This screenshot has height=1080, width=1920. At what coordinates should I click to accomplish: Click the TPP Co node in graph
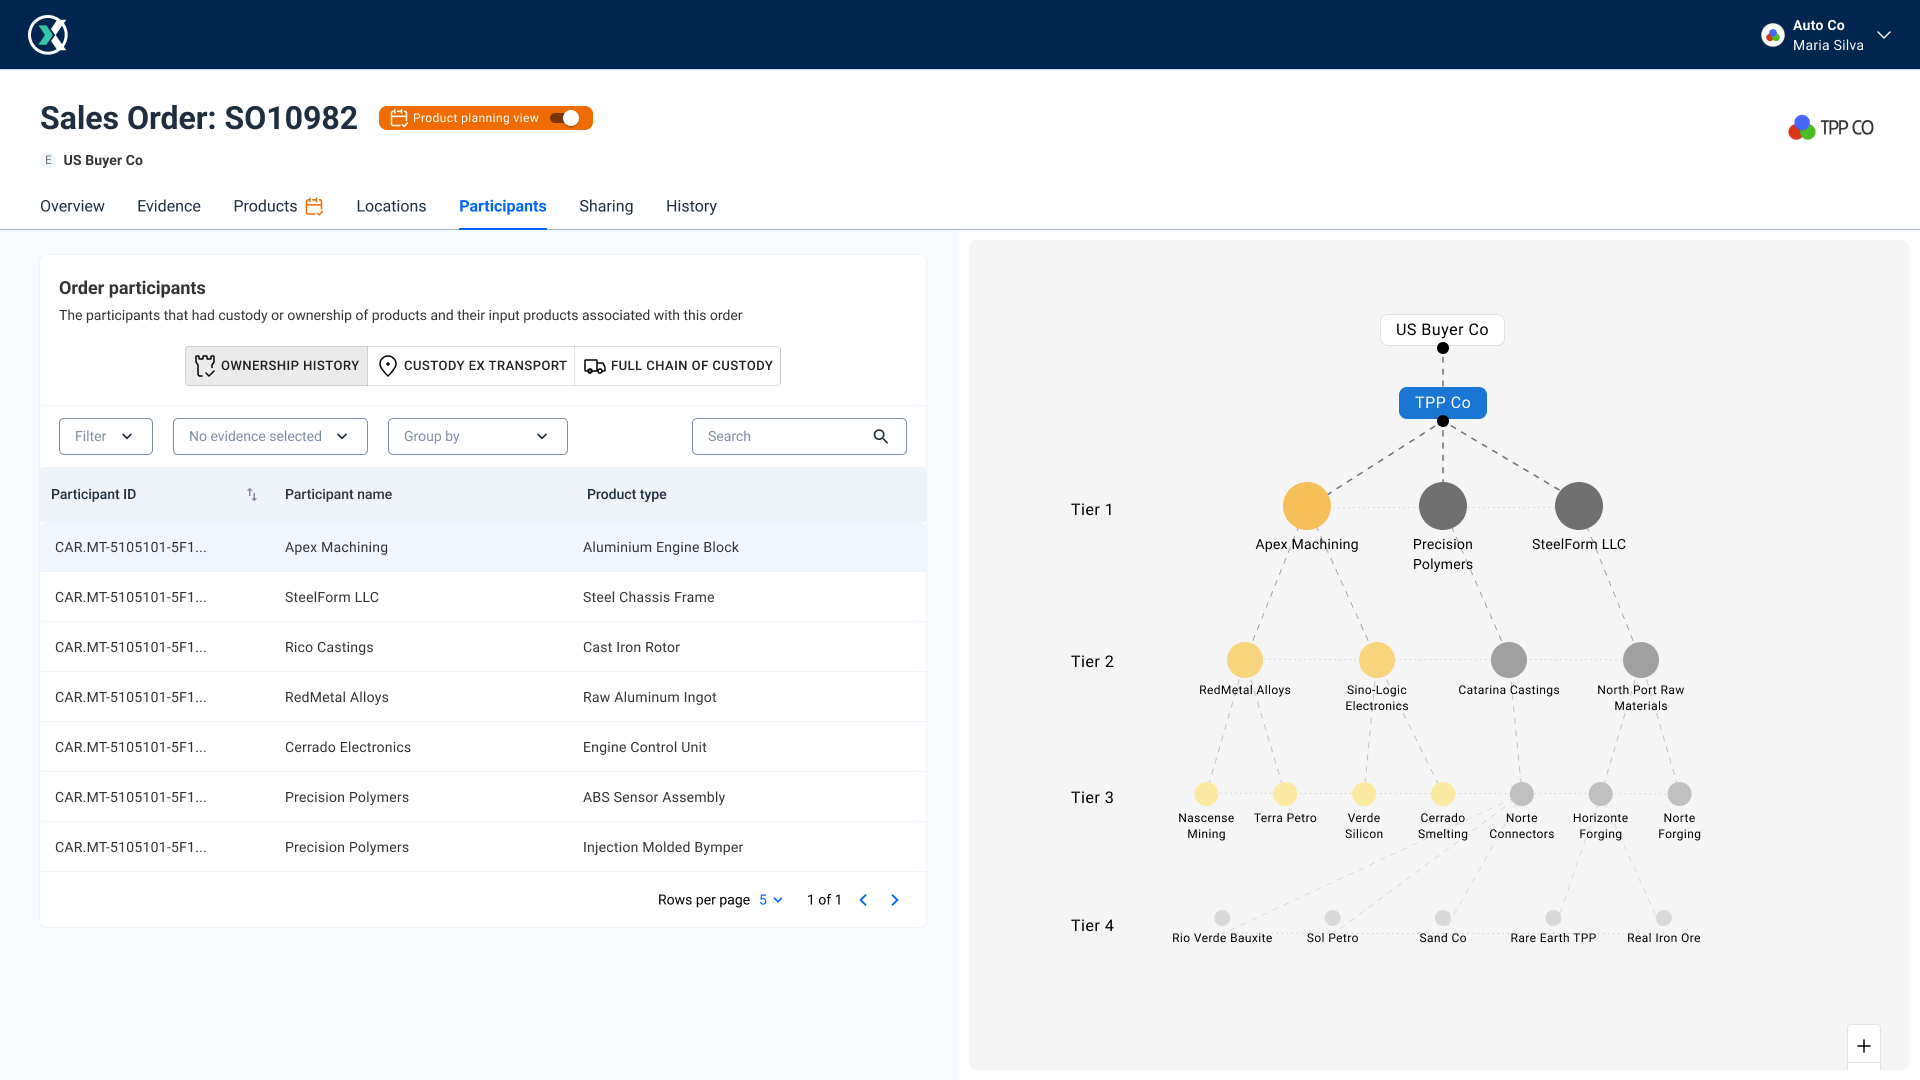(1442, 402)
